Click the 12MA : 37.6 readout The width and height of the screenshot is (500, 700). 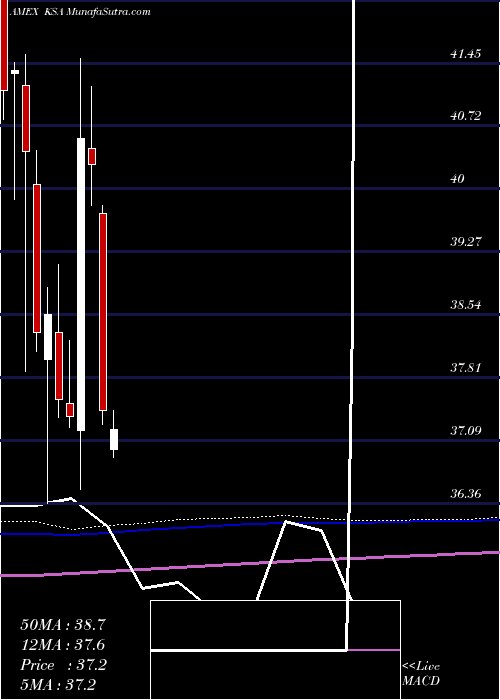coord(63,645)
